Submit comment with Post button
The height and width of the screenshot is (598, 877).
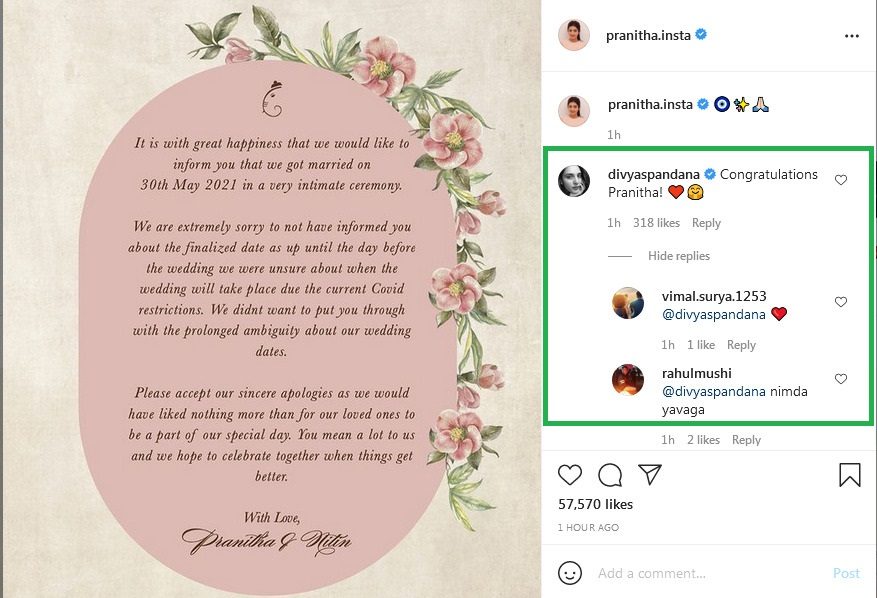tap(846, 573)
